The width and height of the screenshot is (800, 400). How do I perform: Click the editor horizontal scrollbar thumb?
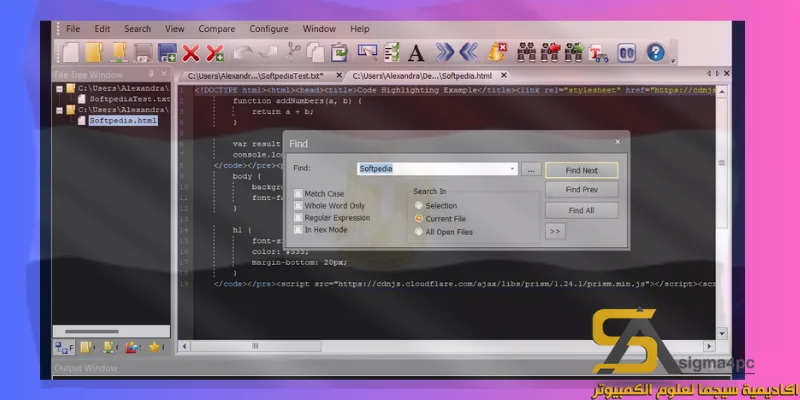256,346
